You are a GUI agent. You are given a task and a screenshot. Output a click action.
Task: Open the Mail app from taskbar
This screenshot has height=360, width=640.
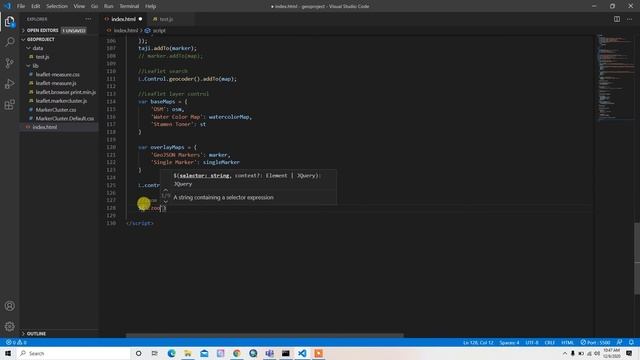pos(204,353)
